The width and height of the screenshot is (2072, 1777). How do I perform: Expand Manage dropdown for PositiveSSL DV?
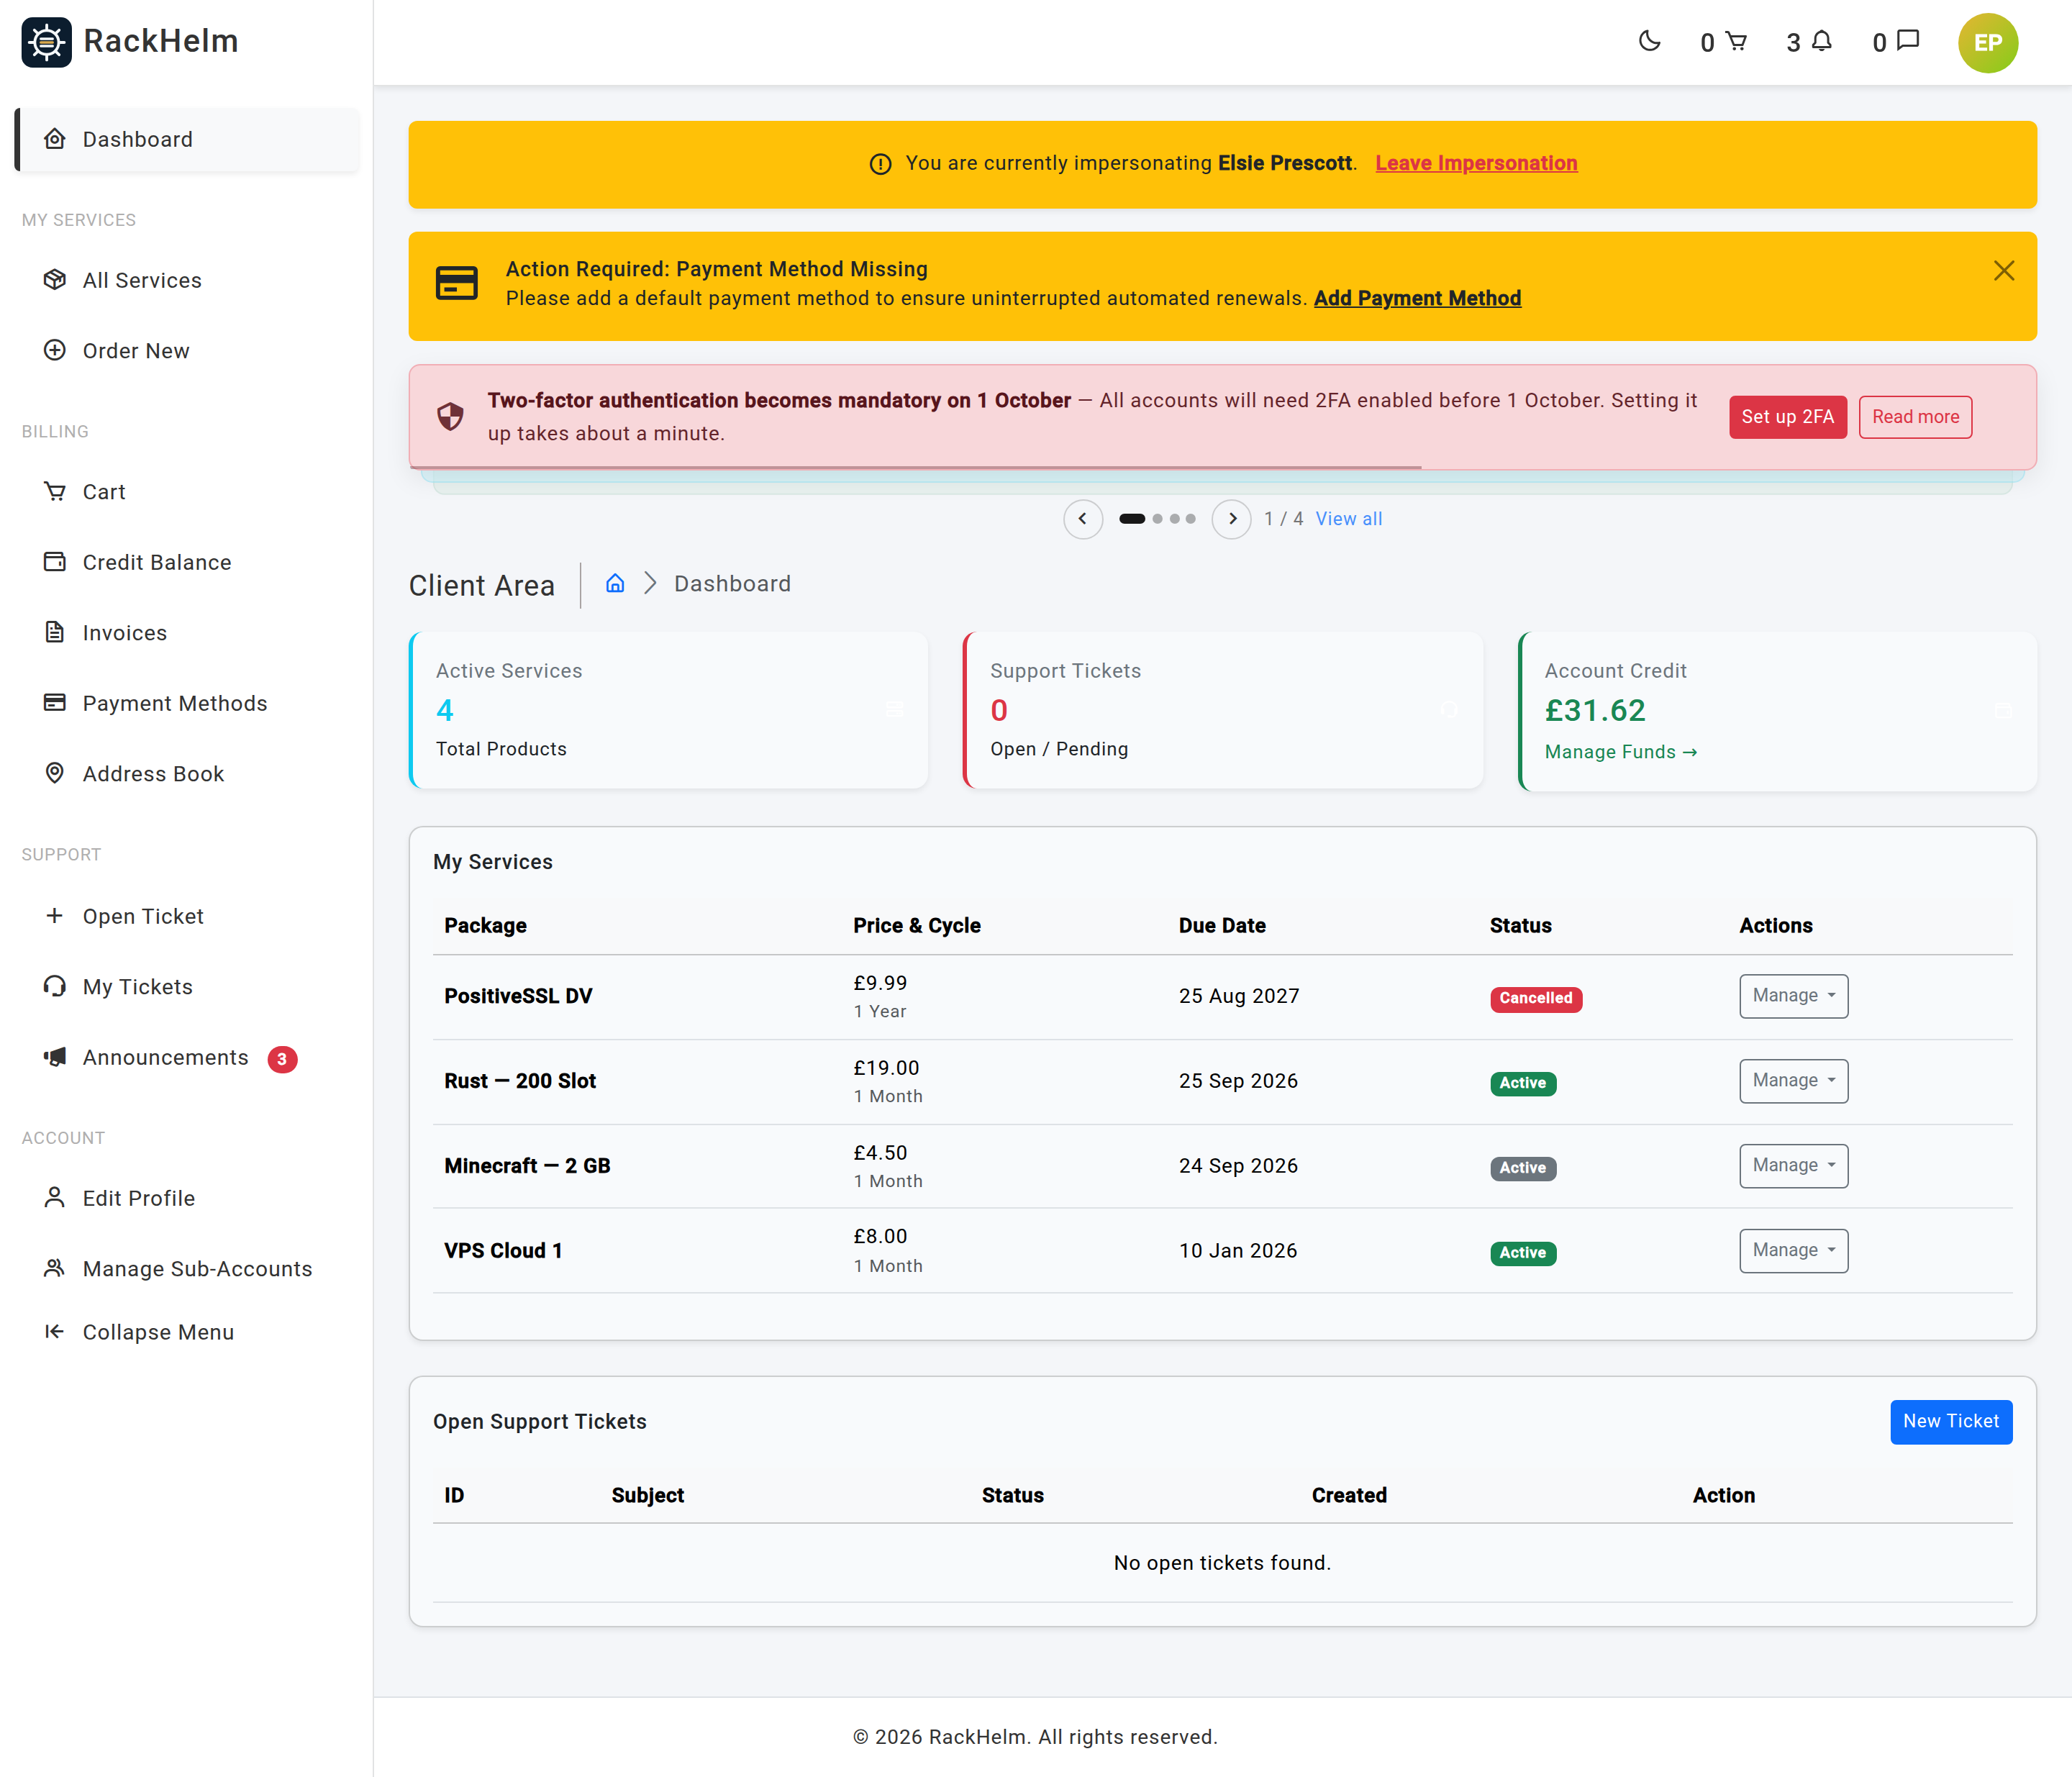click(x=1793, y=996)
